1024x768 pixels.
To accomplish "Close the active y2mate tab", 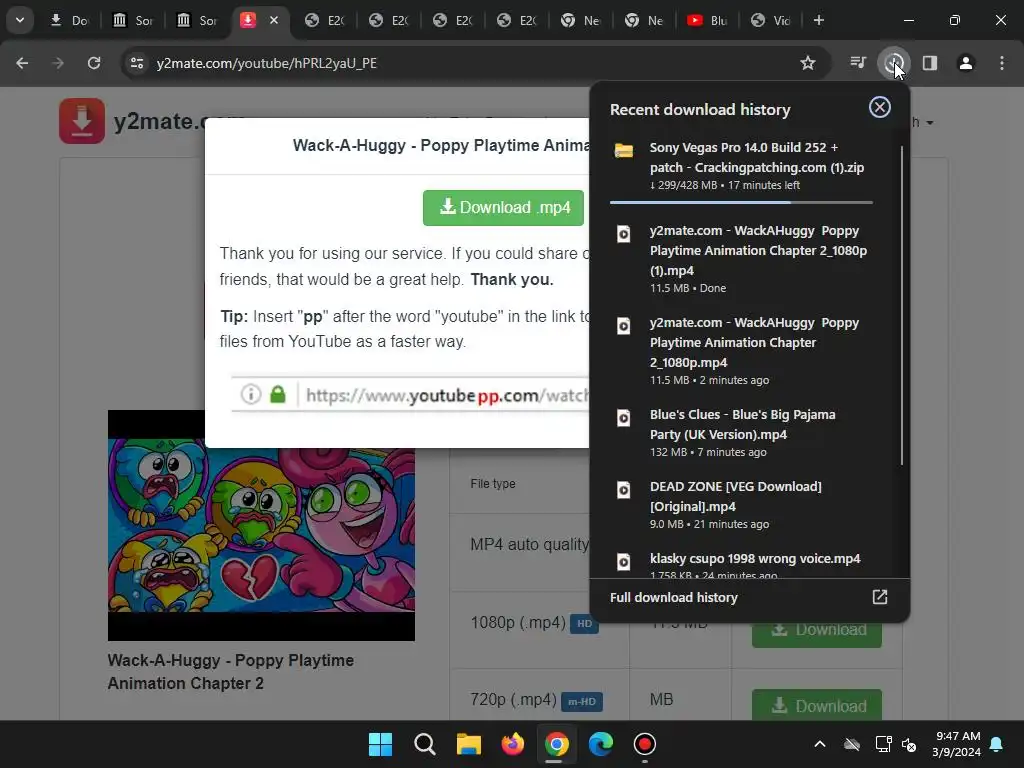I will click(x=274, y=20).
